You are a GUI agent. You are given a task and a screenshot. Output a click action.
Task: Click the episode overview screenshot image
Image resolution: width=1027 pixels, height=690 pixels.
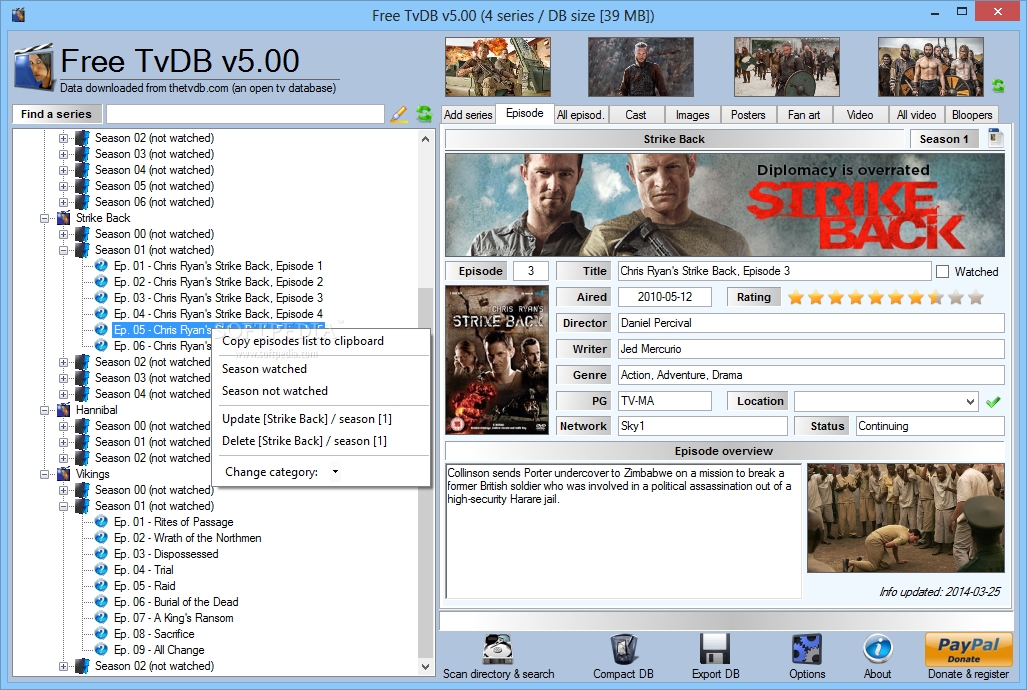pyautogui.click(x=906, y=518)
